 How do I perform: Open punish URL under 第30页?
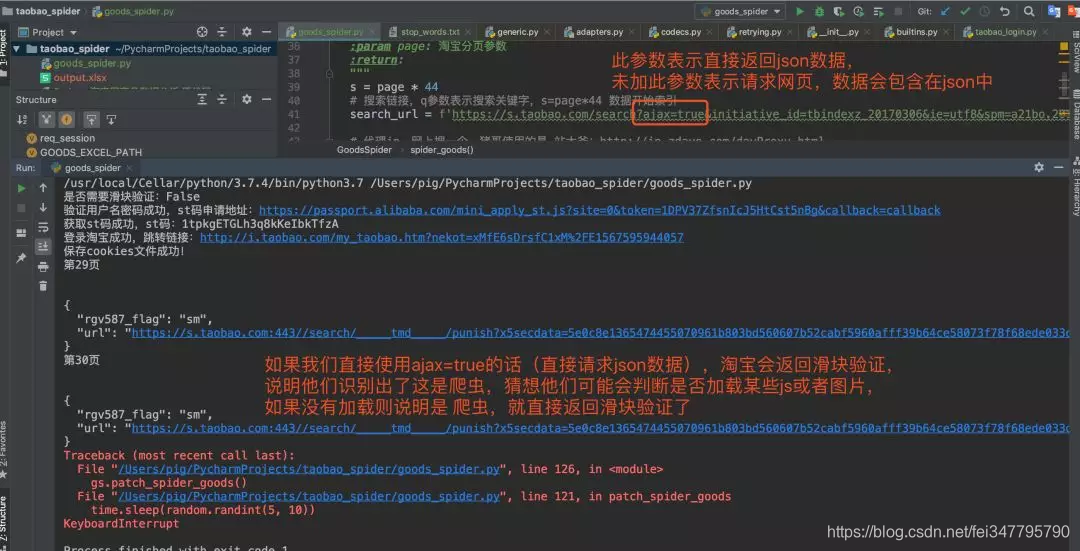(x=601, y=428)
